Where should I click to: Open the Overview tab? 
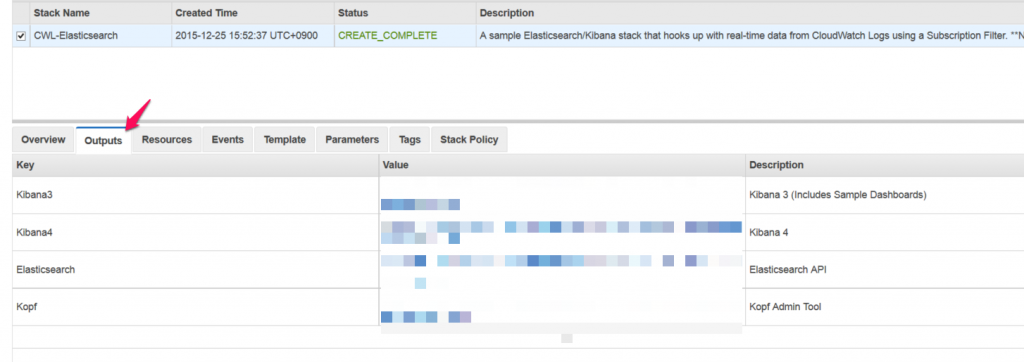click(x=43, y=140)
